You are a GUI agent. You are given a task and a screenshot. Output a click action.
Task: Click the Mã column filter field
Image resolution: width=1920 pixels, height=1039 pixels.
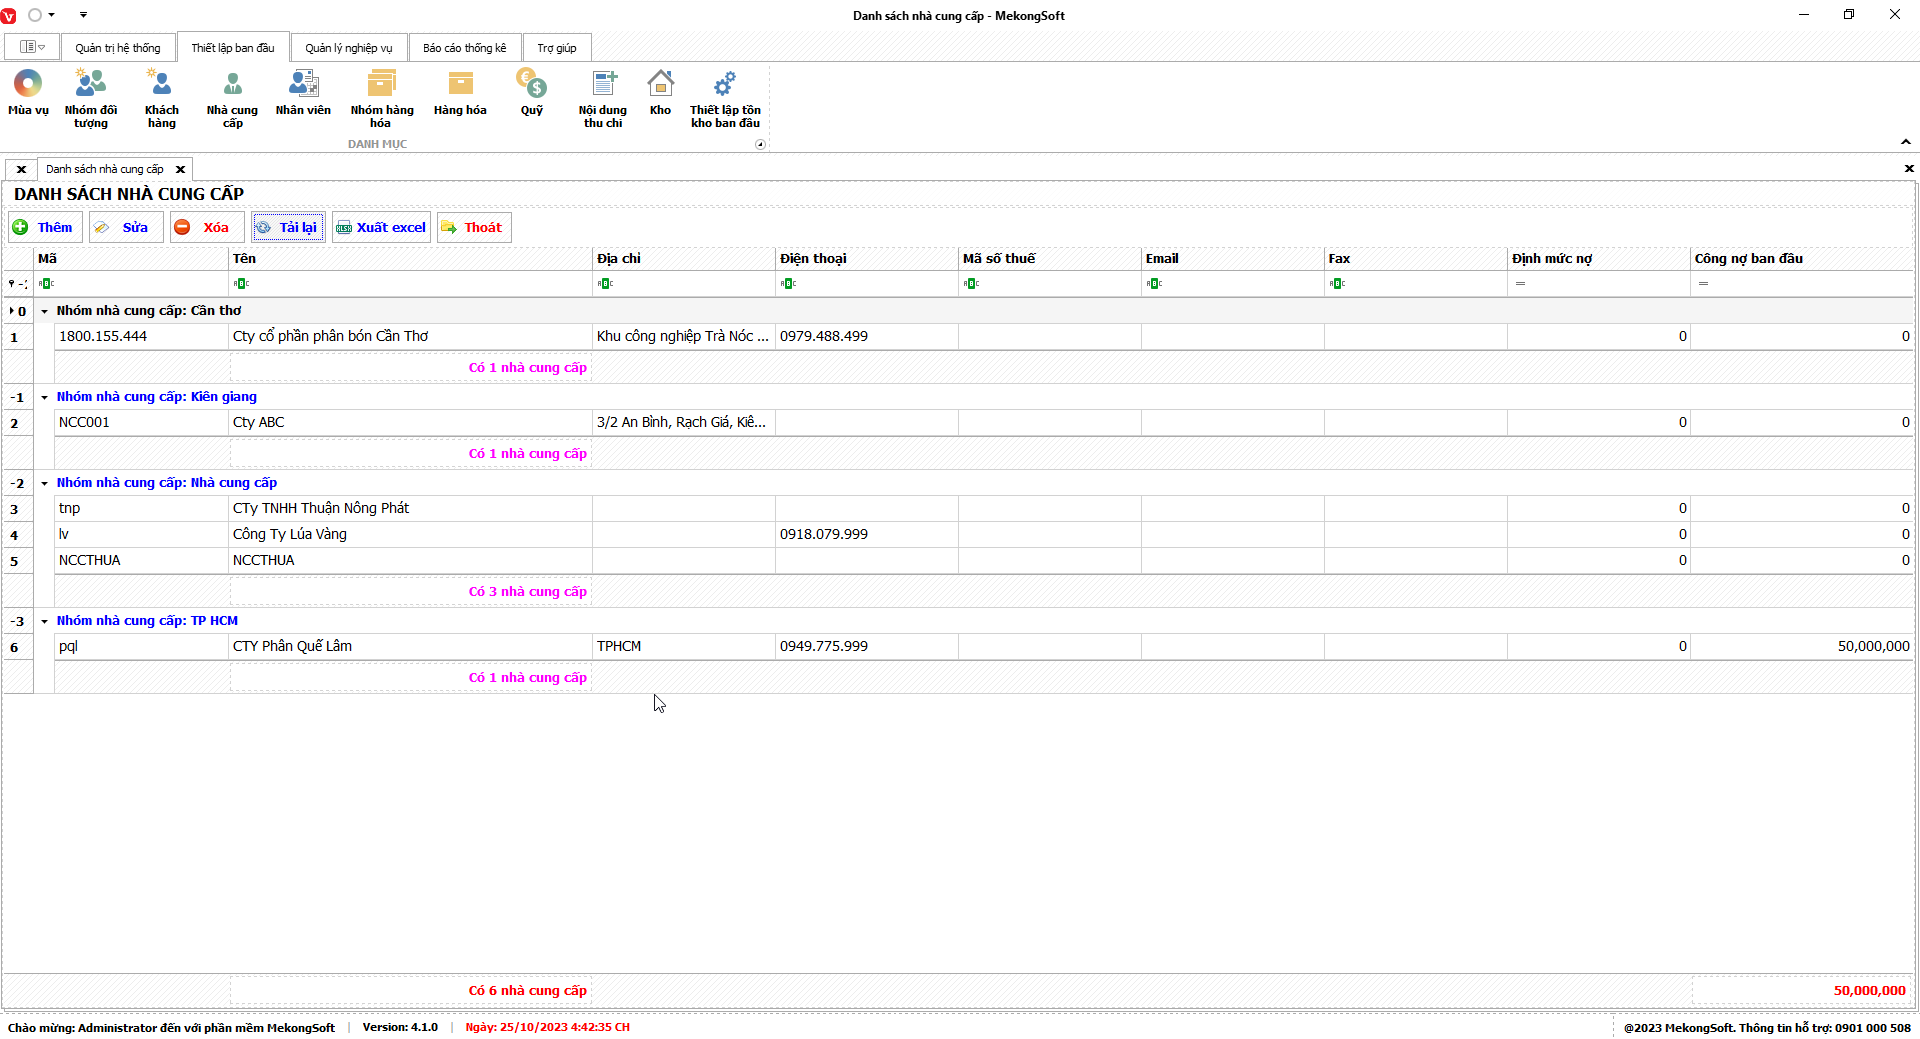[131, 284]
